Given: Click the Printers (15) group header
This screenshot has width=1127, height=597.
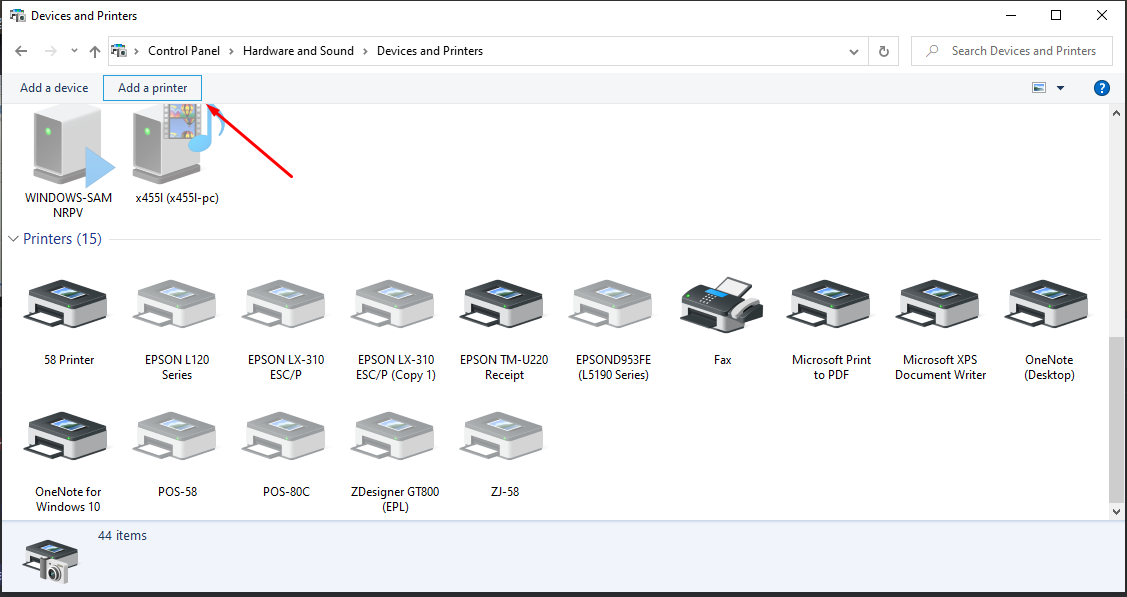Looking at the screenshot, I should click(63, 239).
